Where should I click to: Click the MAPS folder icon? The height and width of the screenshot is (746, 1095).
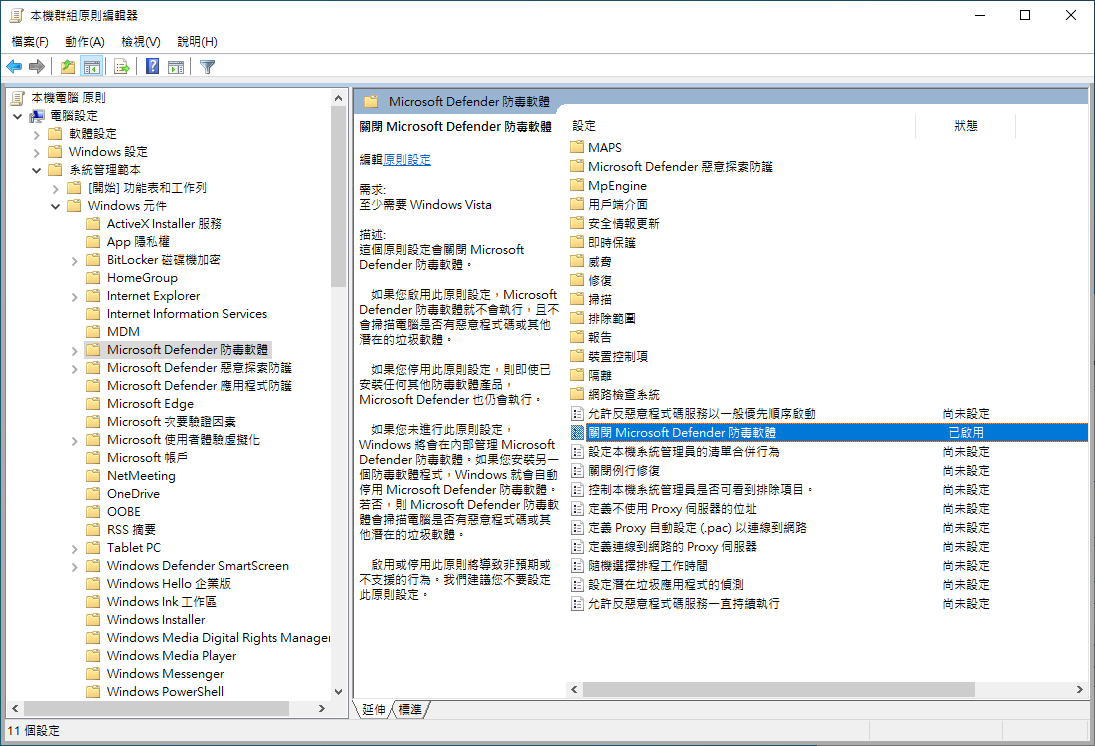click(577, 147)
